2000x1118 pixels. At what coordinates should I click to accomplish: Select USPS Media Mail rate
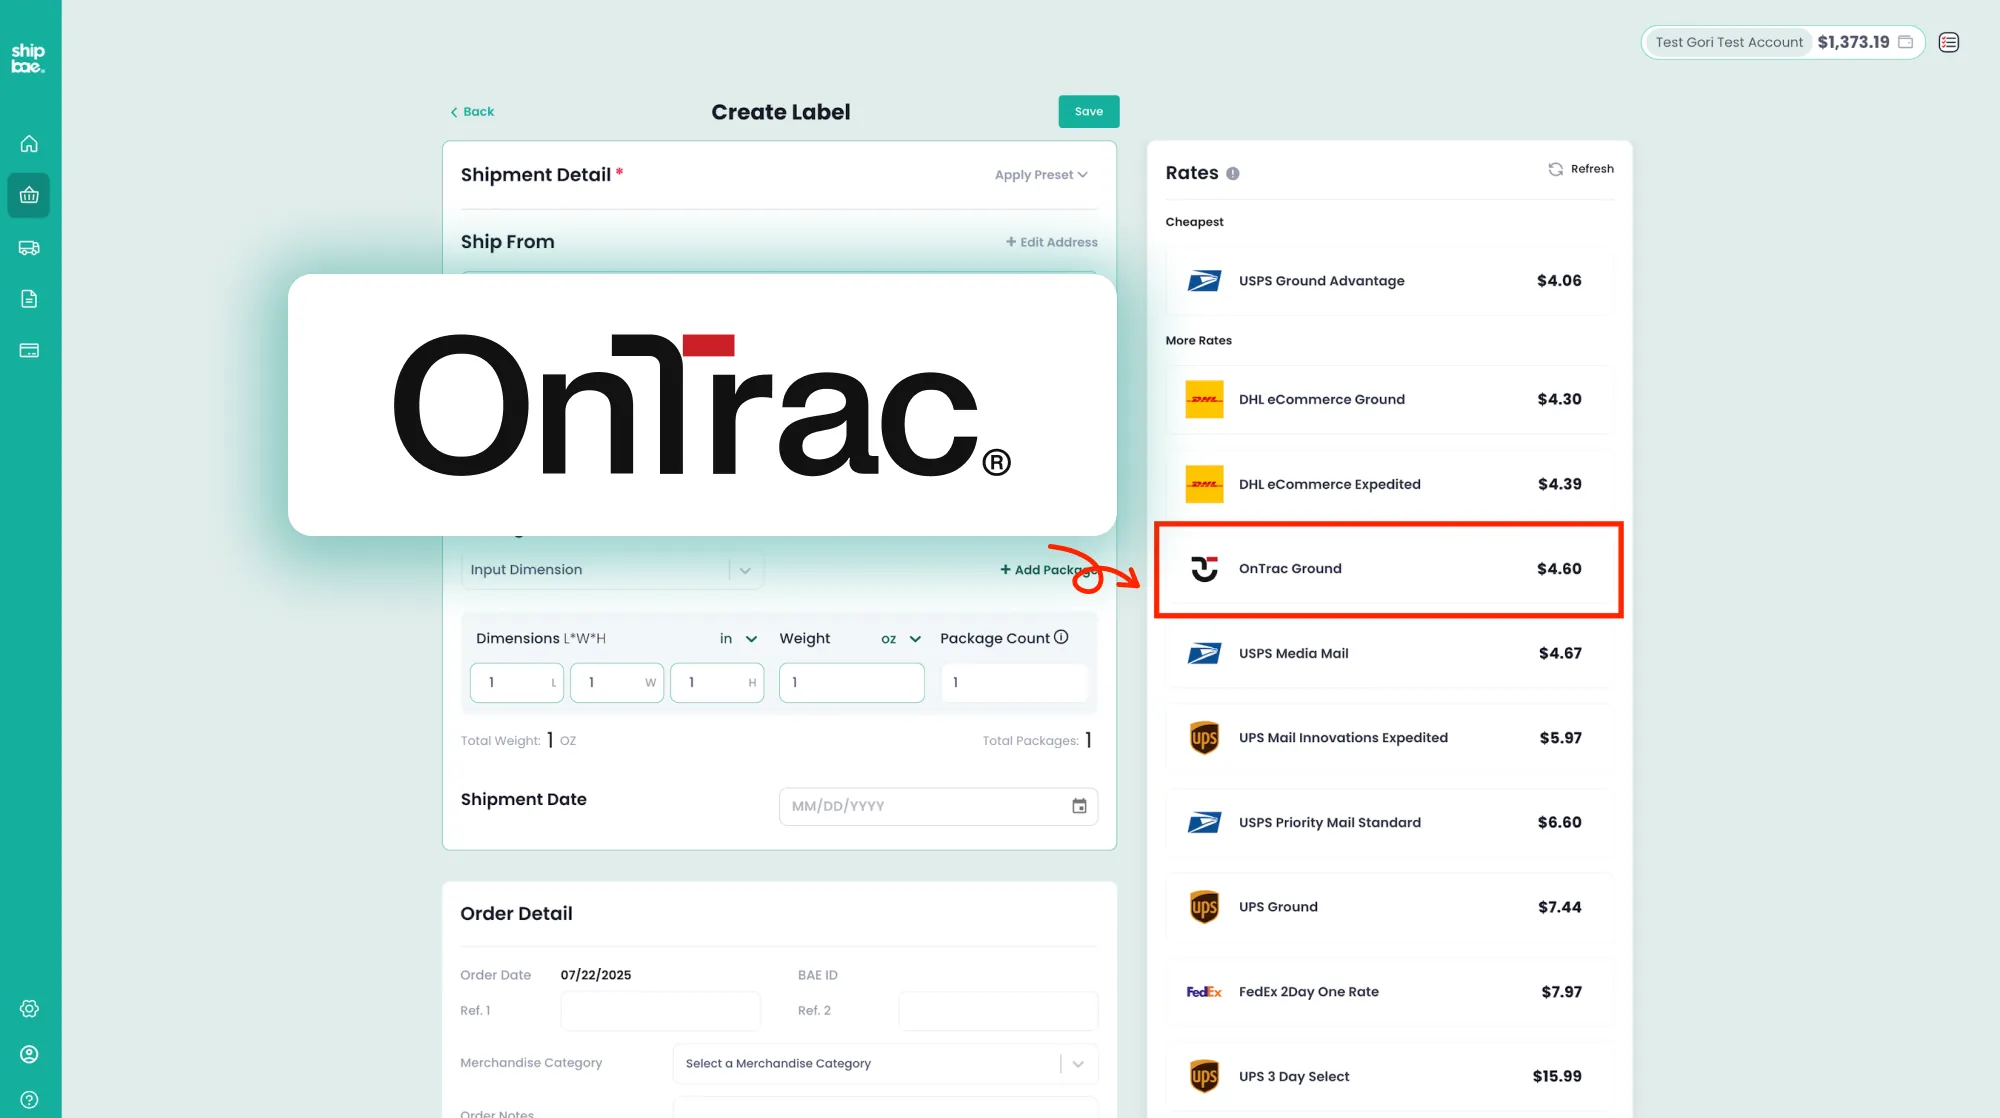coord(1389,653)
